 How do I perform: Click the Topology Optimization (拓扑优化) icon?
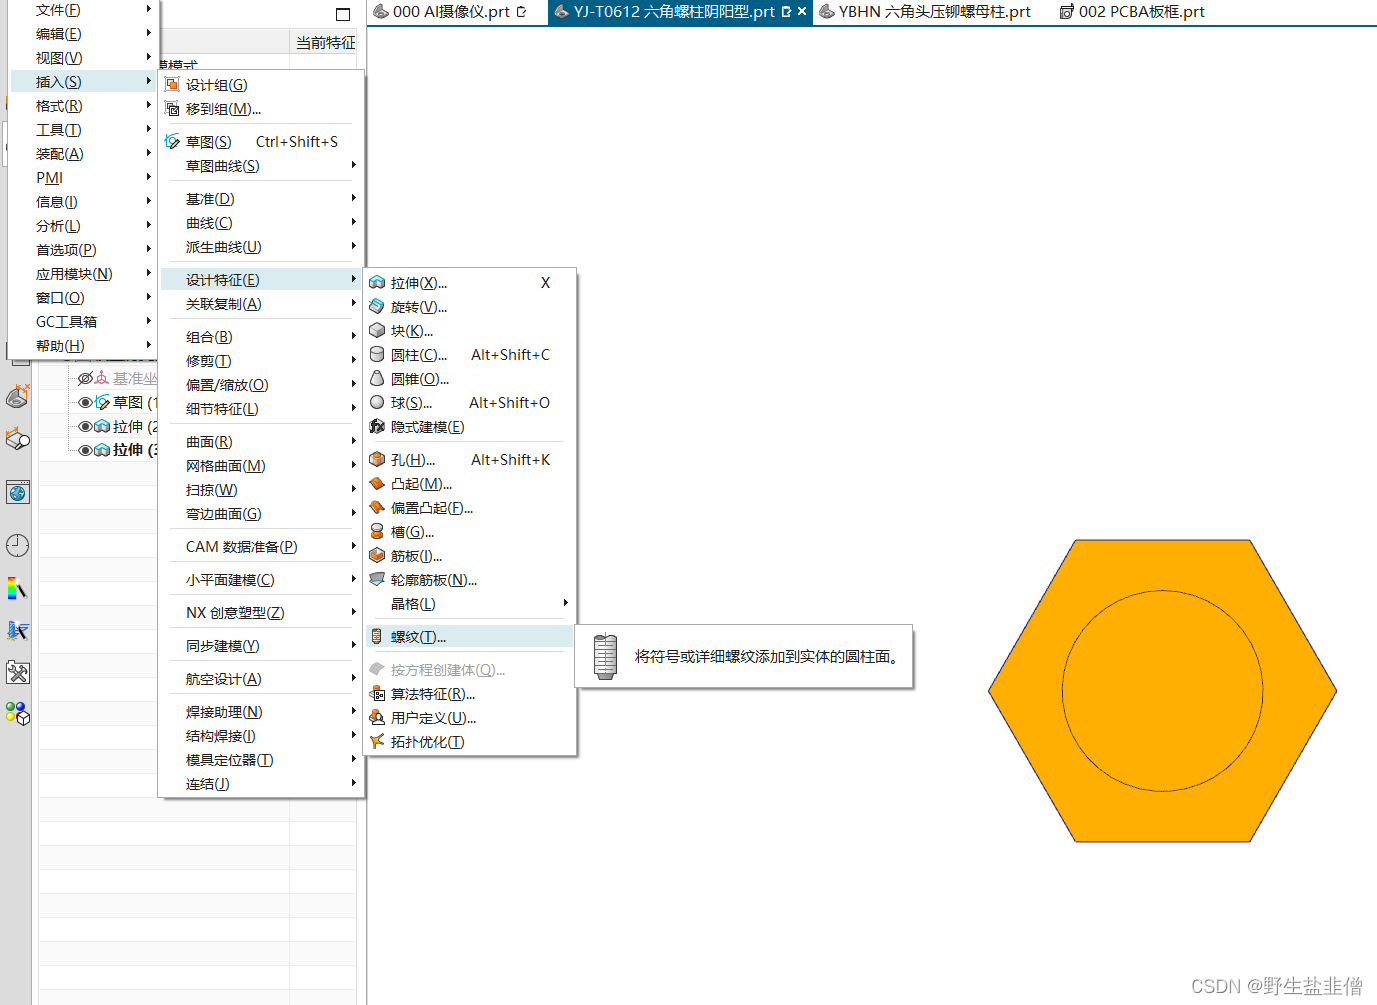(x=377, y=742)
